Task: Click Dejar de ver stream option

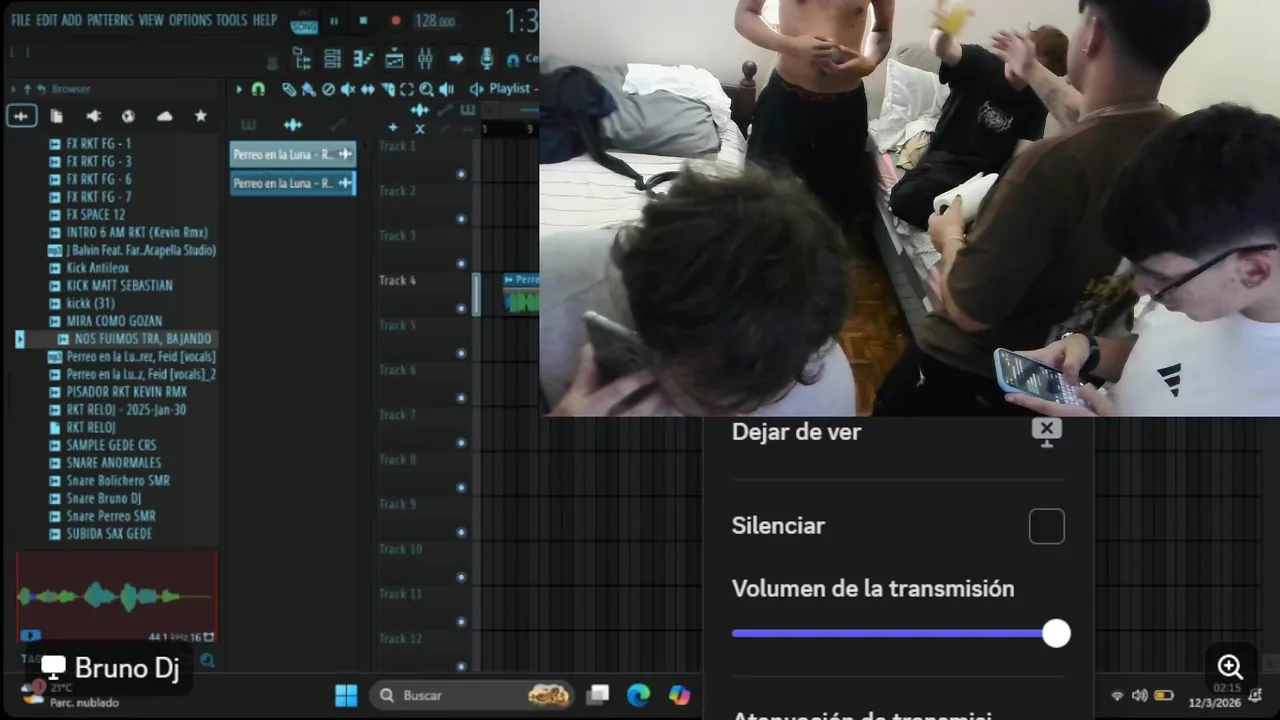Action: point(897,432)
